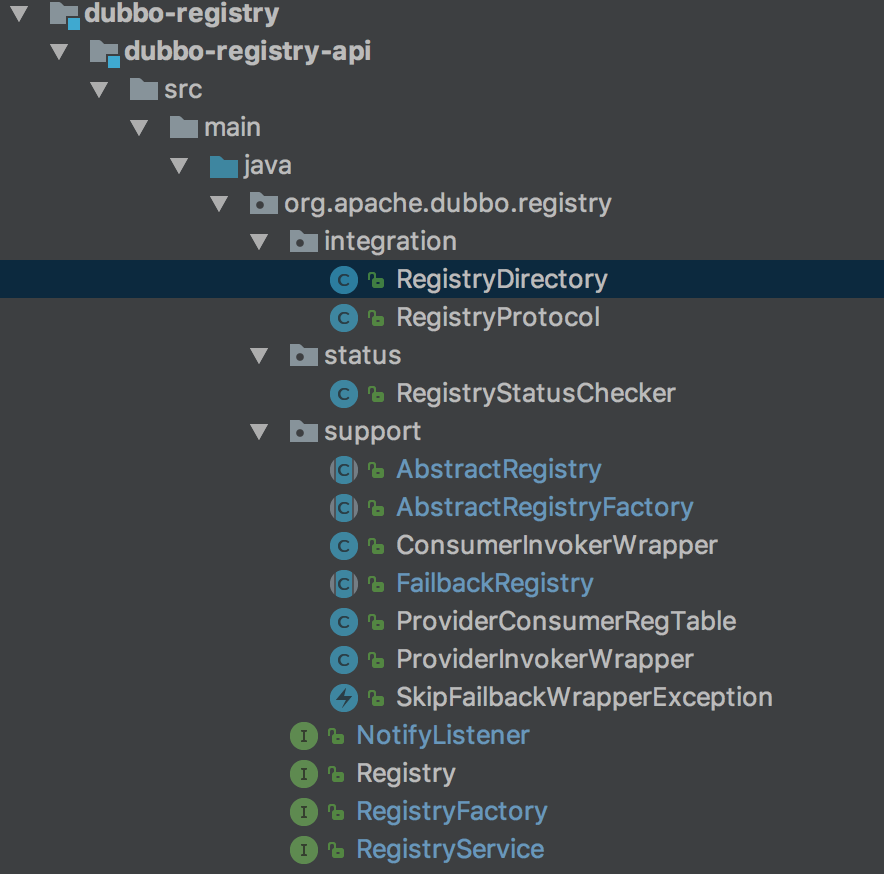The height and width of the screenshot is (874, 884).
Task: Click the src folder icon
Action: click(144, 89)
